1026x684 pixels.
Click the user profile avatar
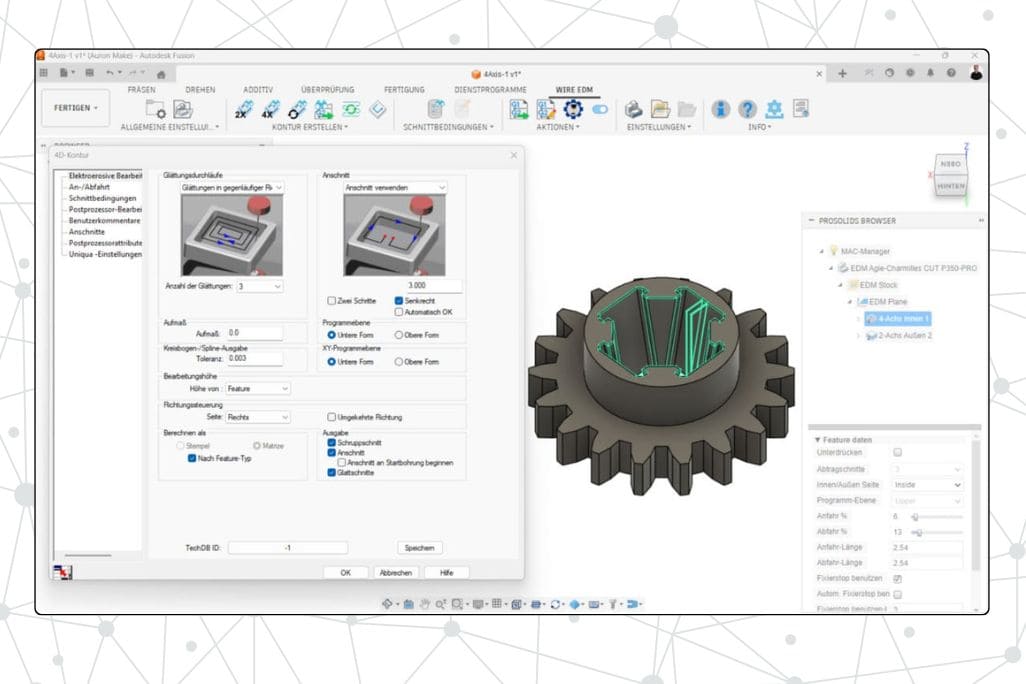(x=976, y=73)
